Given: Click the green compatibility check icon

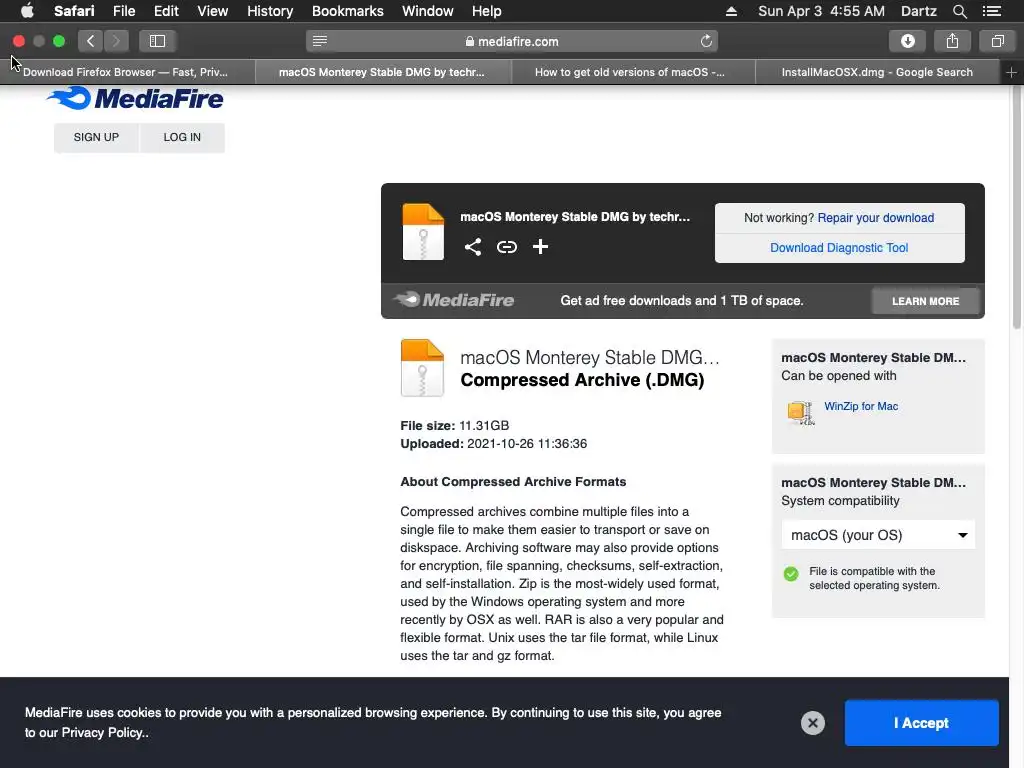Looking at the screenshot, I should [x=790, y=574].
